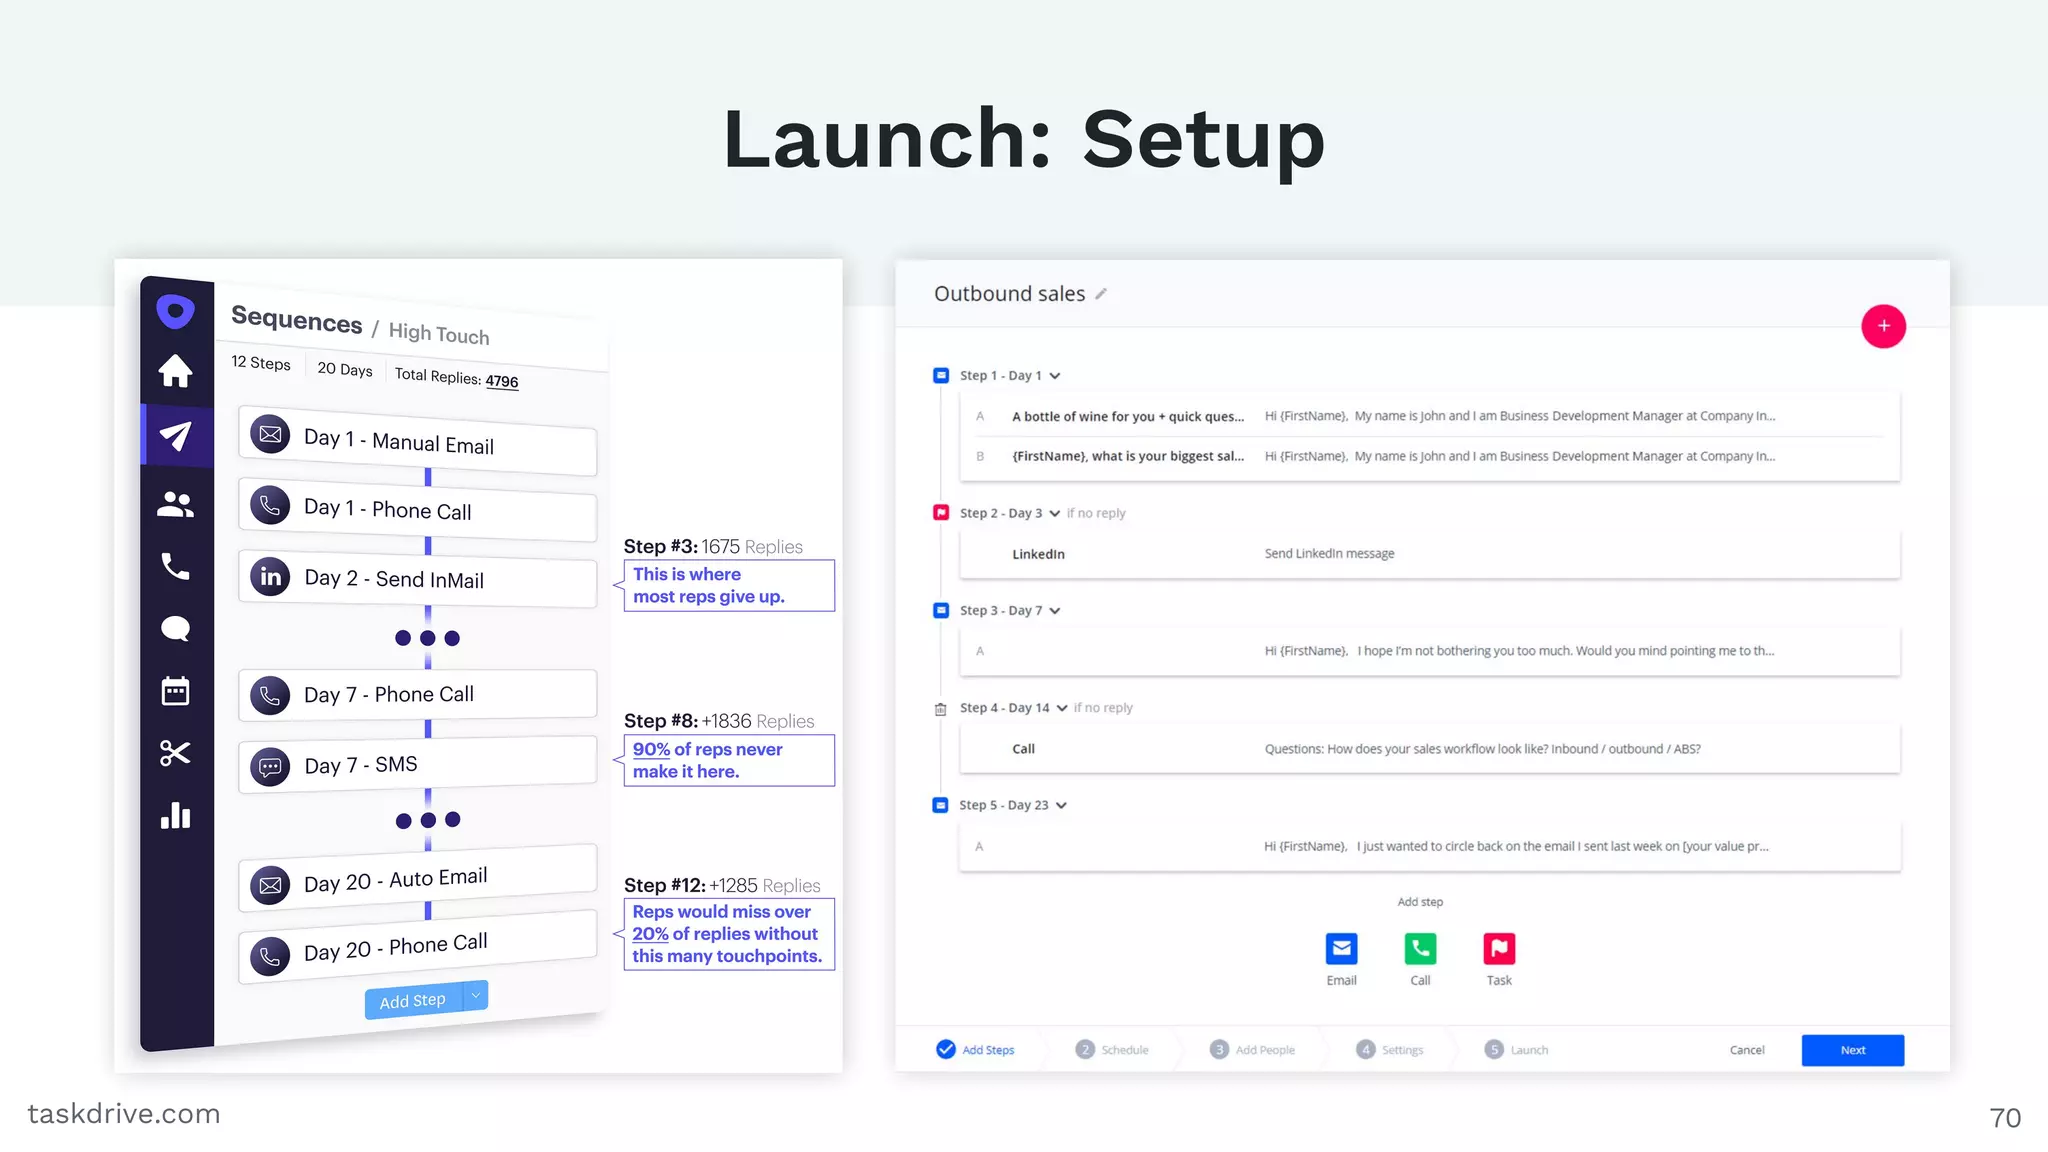The height and width of the screenshot is (1152, 2048).
Task: Open the chat bubble icon in sidebar
Action: 175,629
